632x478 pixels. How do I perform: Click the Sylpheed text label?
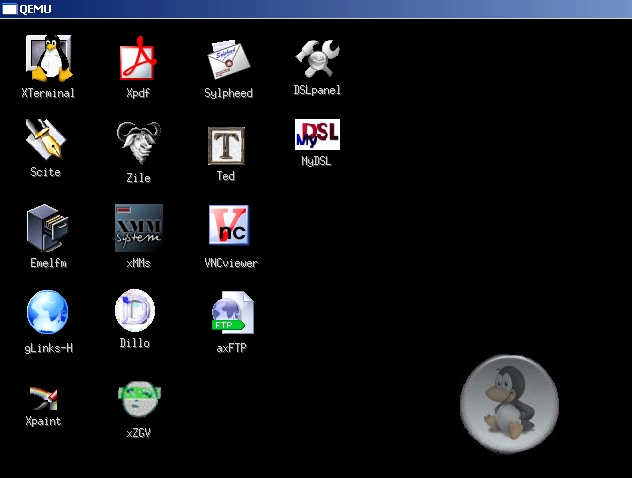(229, 93)
